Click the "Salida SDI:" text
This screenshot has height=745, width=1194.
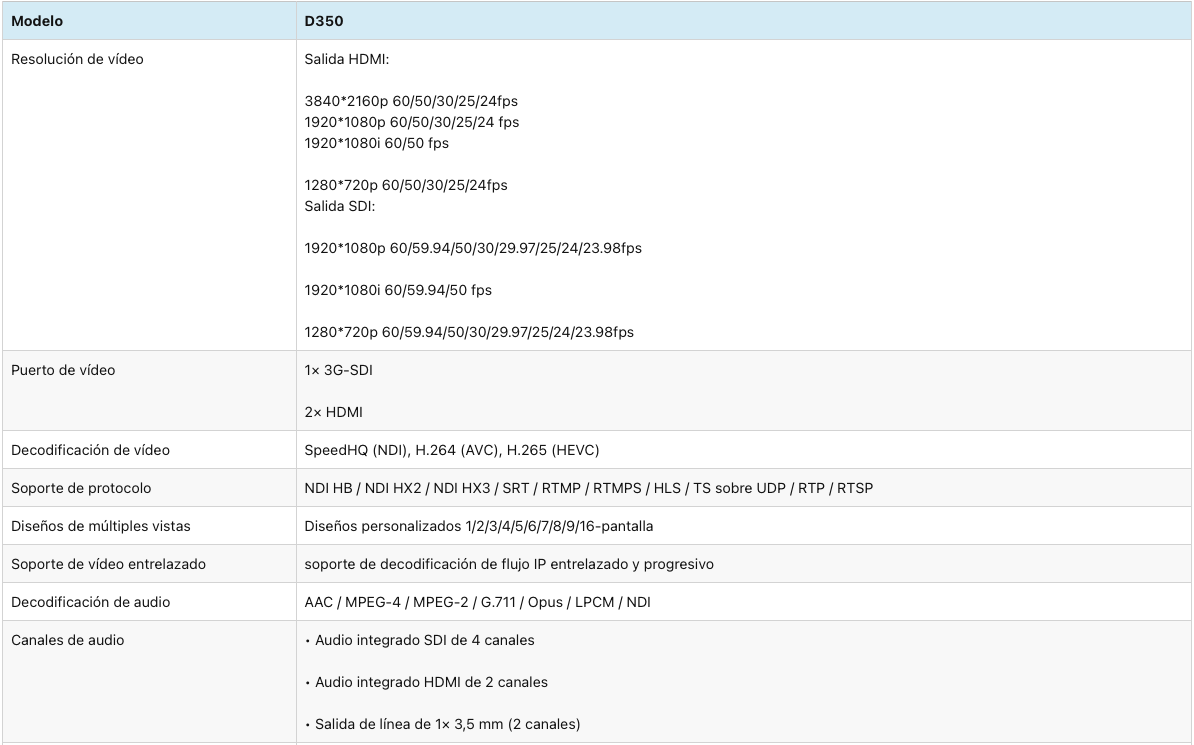coord(339,206)
